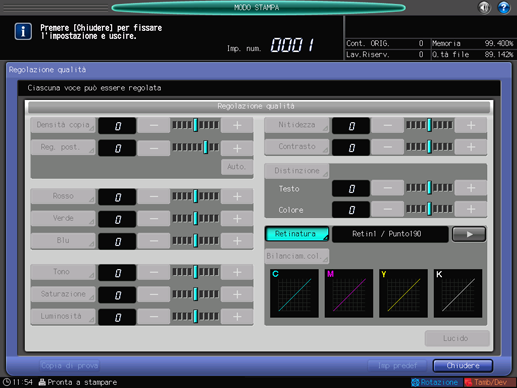
Task: Decrease Saturazione with minus button
Action: coord(154,294)
